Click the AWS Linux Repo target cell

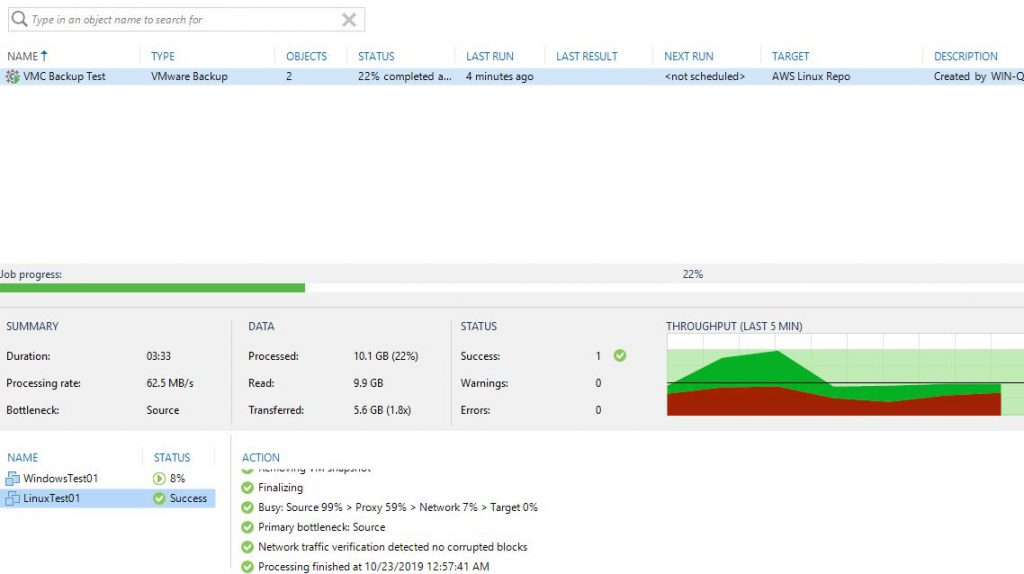[x=811, y=76]
